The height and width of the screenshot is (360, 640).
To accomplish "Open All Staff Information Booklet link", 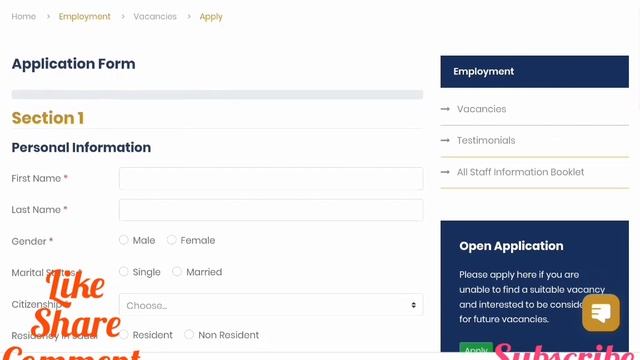I will (520, 172).
